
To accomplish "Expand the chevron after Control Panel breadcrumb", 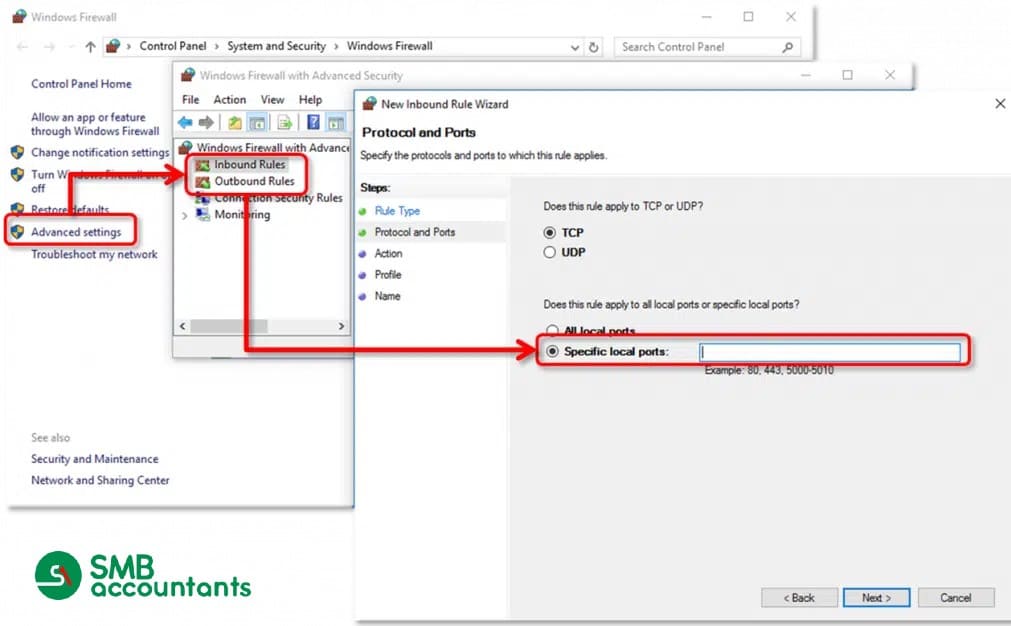I will [217, 46].
